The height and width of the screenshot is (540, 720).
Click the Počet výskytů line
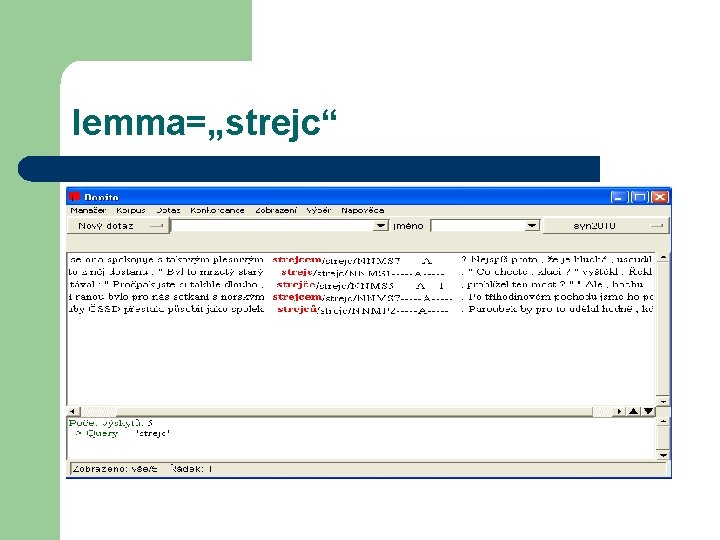point(111,423)
